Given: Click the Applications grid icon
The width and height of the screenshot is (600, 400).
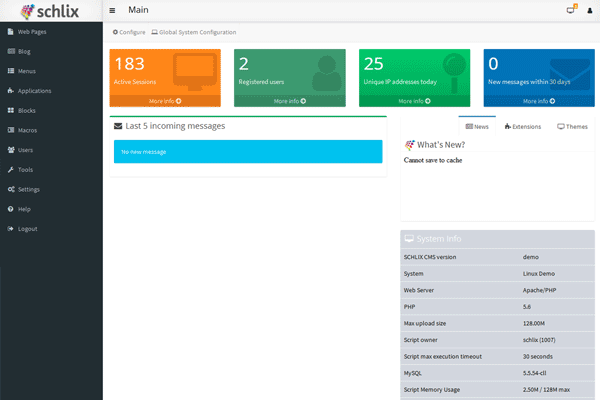Looking at the screenshot, I should [x=11, y=91].
